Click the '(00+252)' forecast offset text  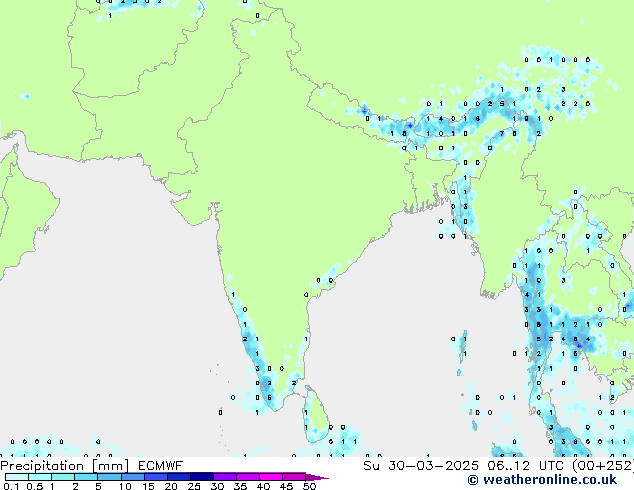click(x=603, y=466)
